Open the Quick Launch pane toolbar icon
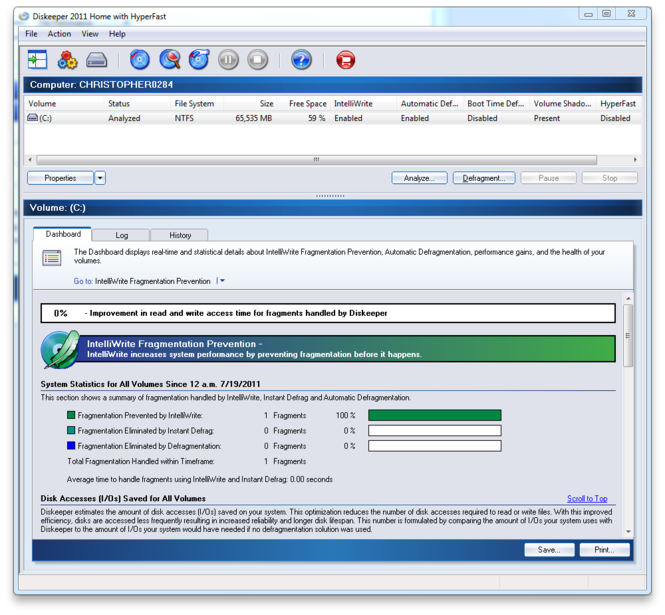Viewport: 665px width, 615px height. pos(37,59)
